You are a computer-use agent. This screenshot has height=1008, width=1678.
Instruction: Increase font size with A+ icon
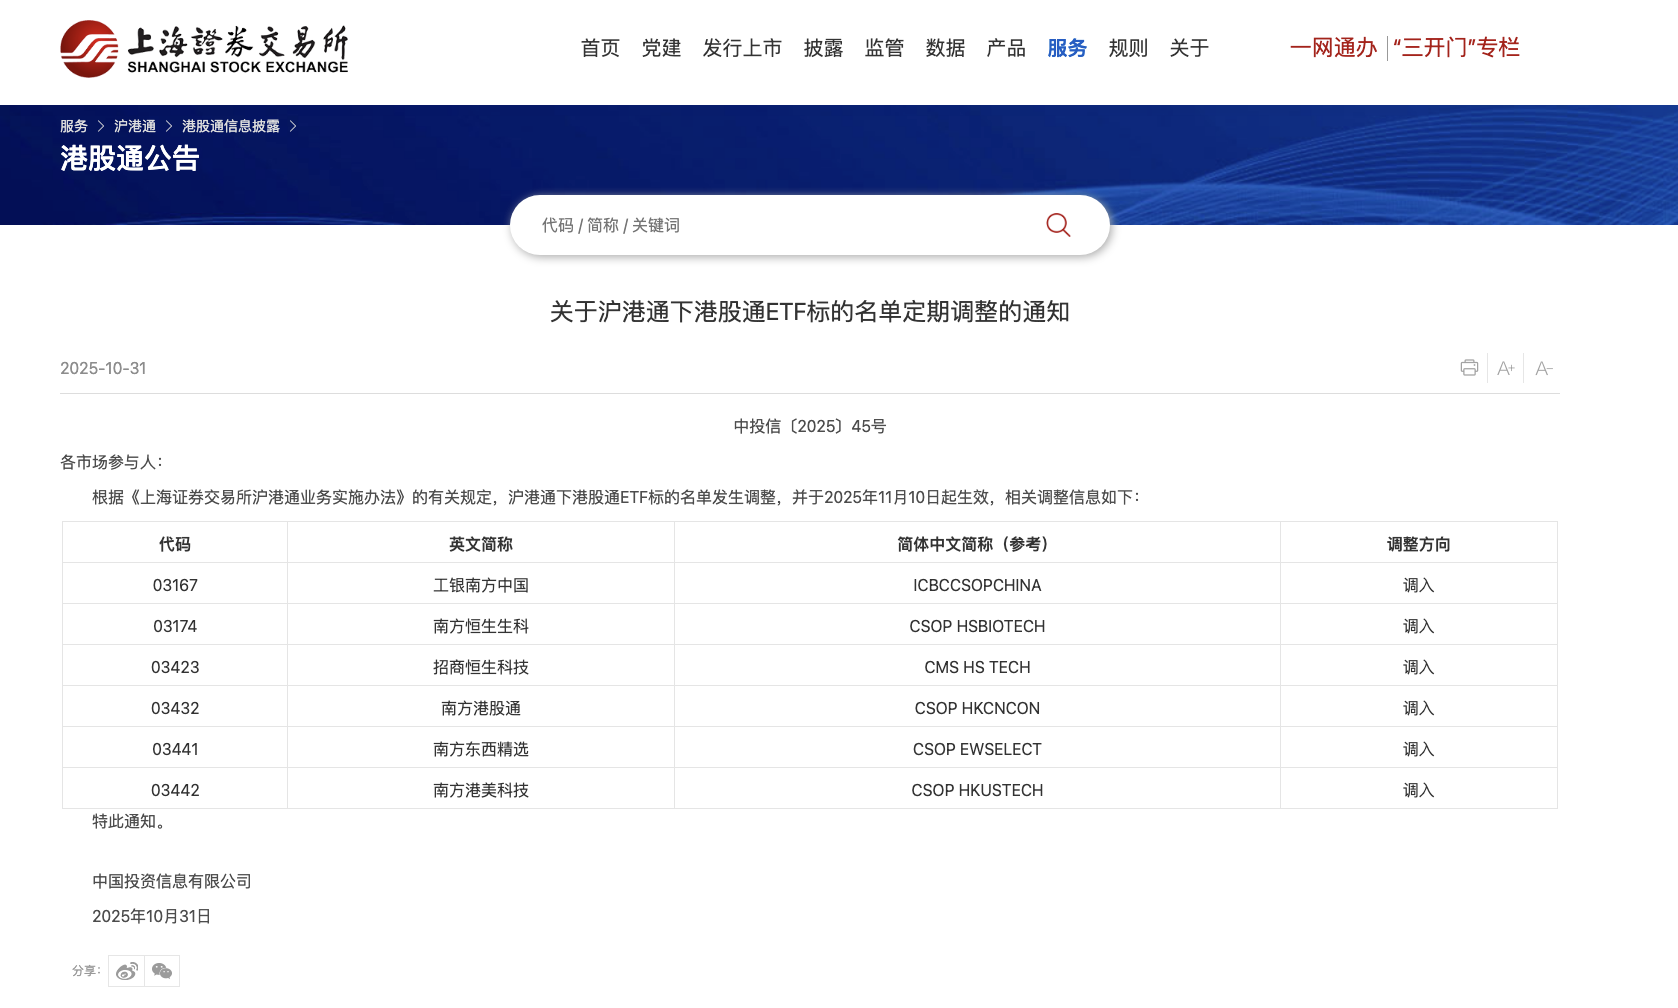(x=1506, y=368)
